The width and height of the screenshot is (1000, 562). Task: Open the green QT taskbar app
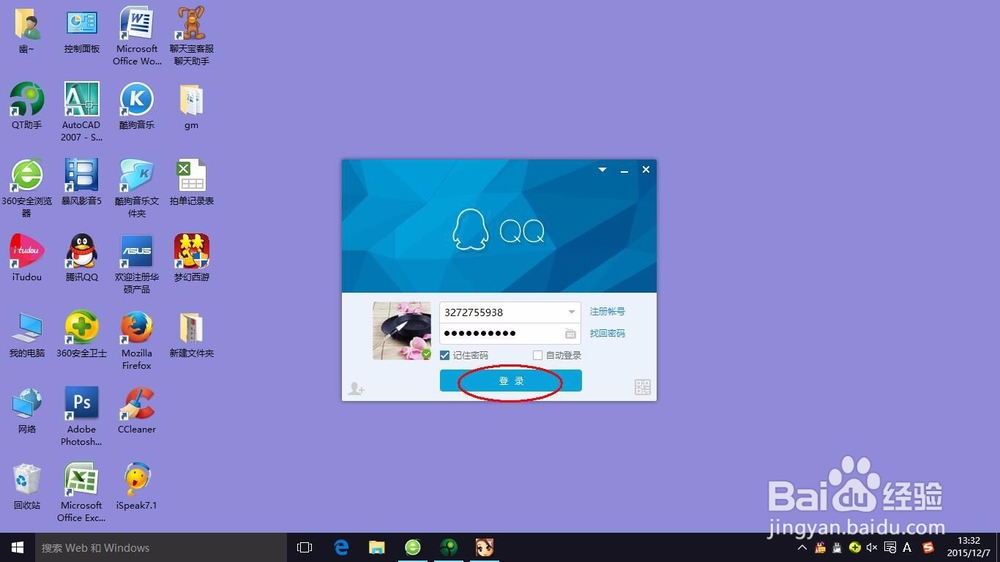pyautogui.click(x=449, y=547)
